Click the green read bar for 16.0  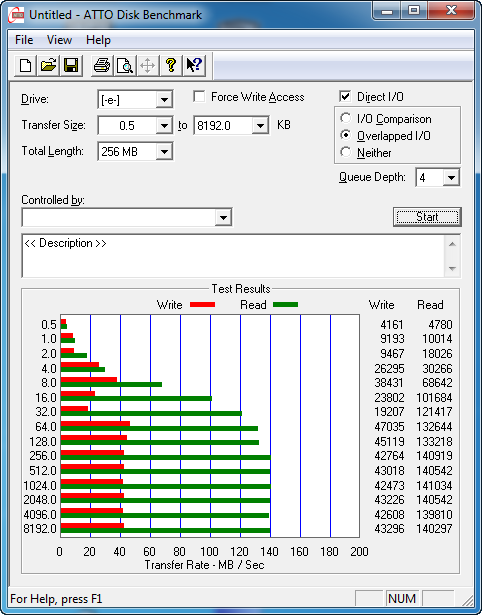pyautogui.click(x=136, y=398)
